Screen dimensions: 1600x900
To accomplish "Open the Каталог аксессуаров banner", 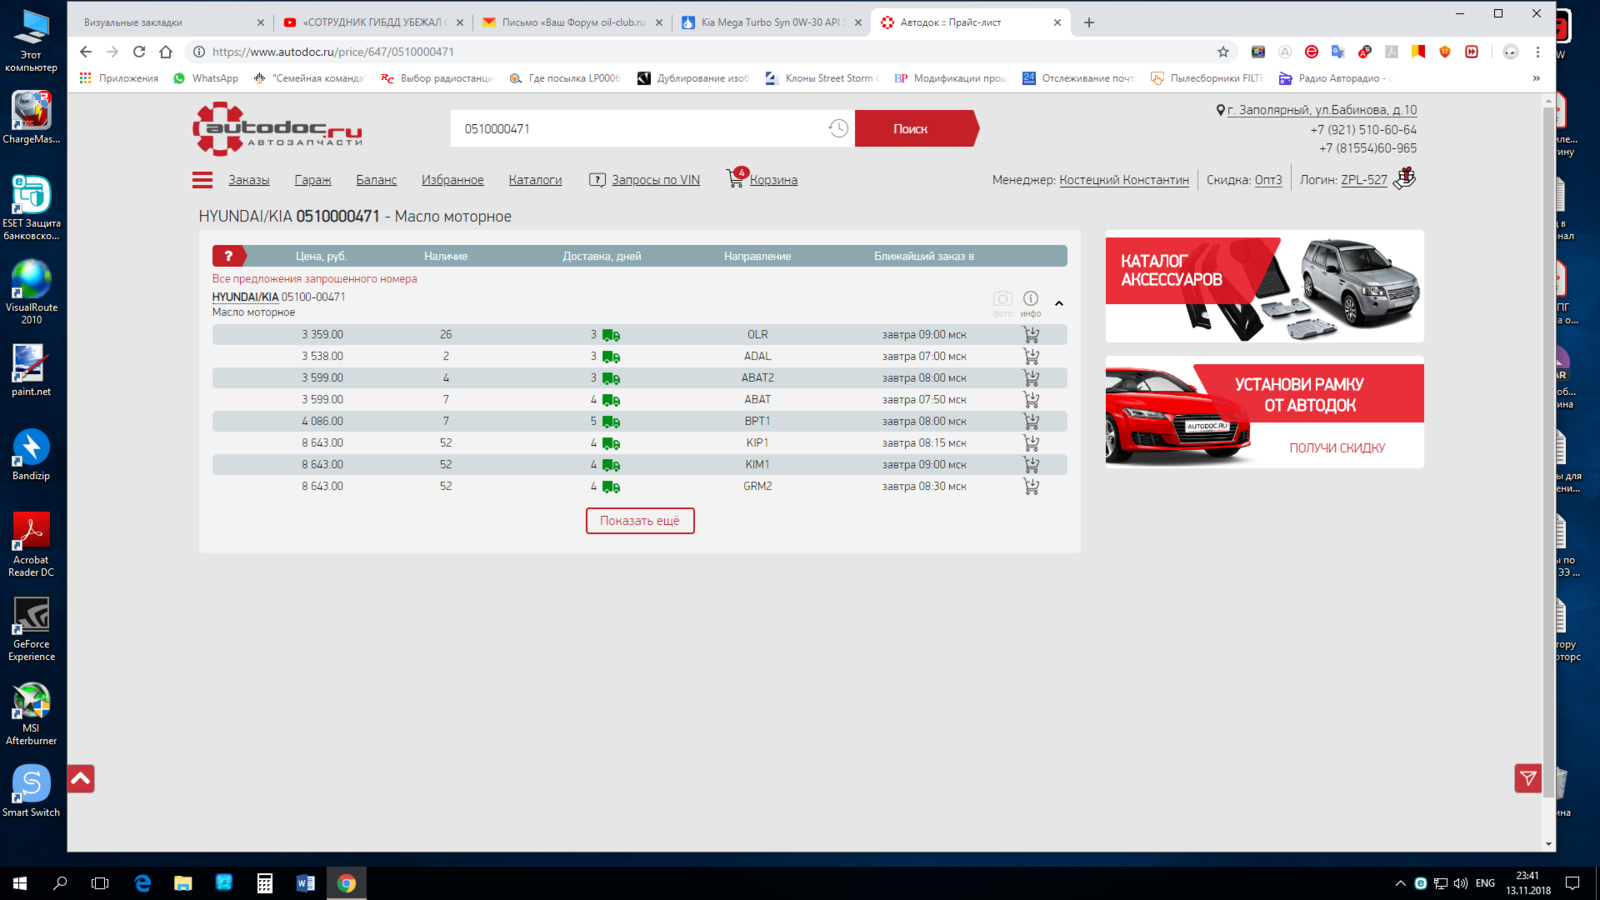I will tap(1264, 286).
